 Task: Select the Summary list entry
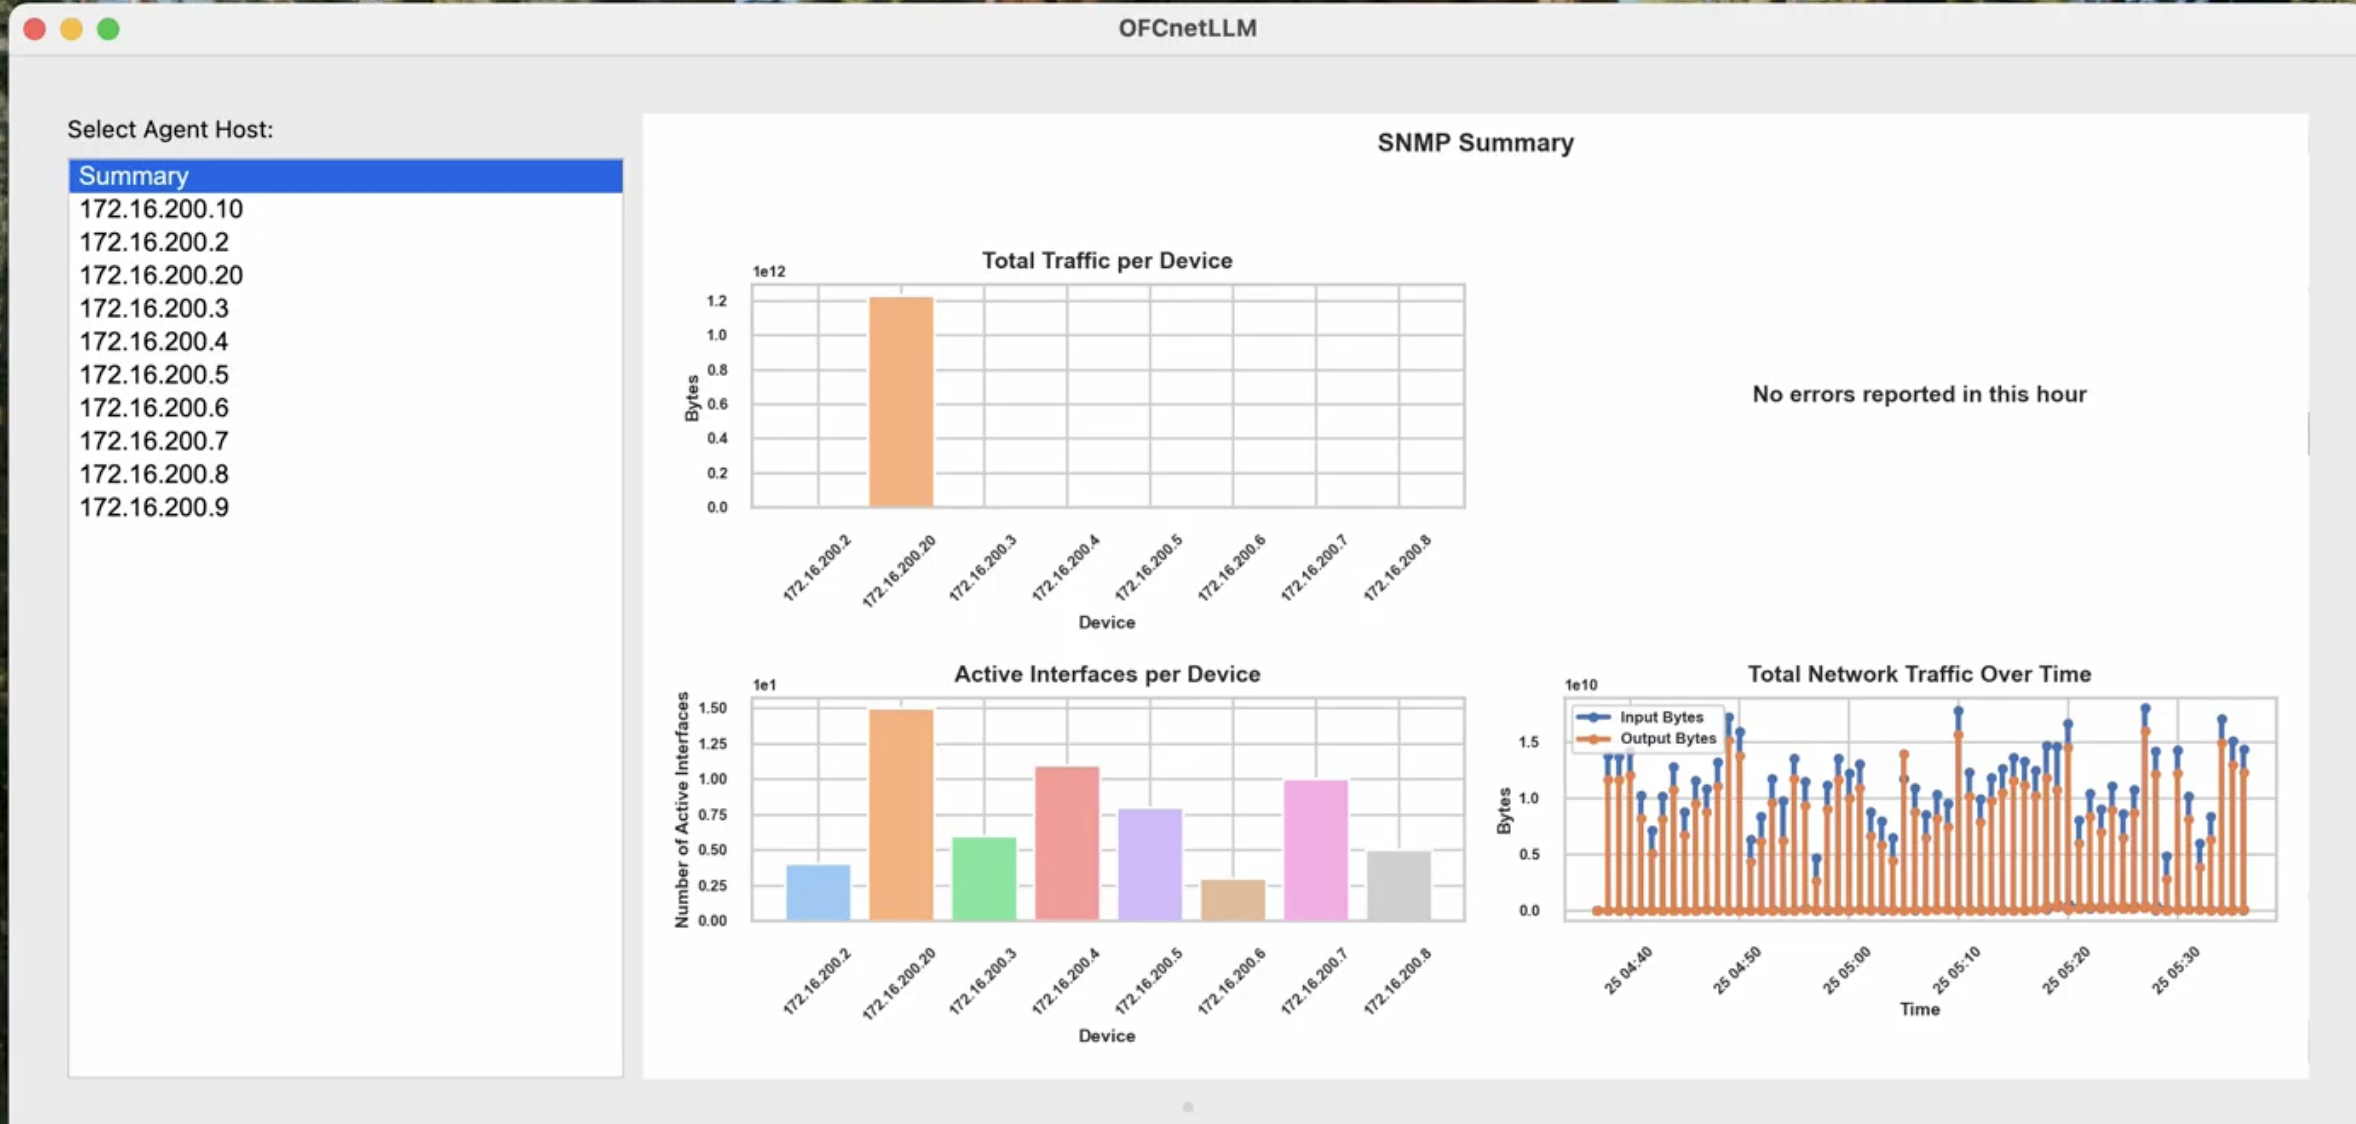(134, 176)
